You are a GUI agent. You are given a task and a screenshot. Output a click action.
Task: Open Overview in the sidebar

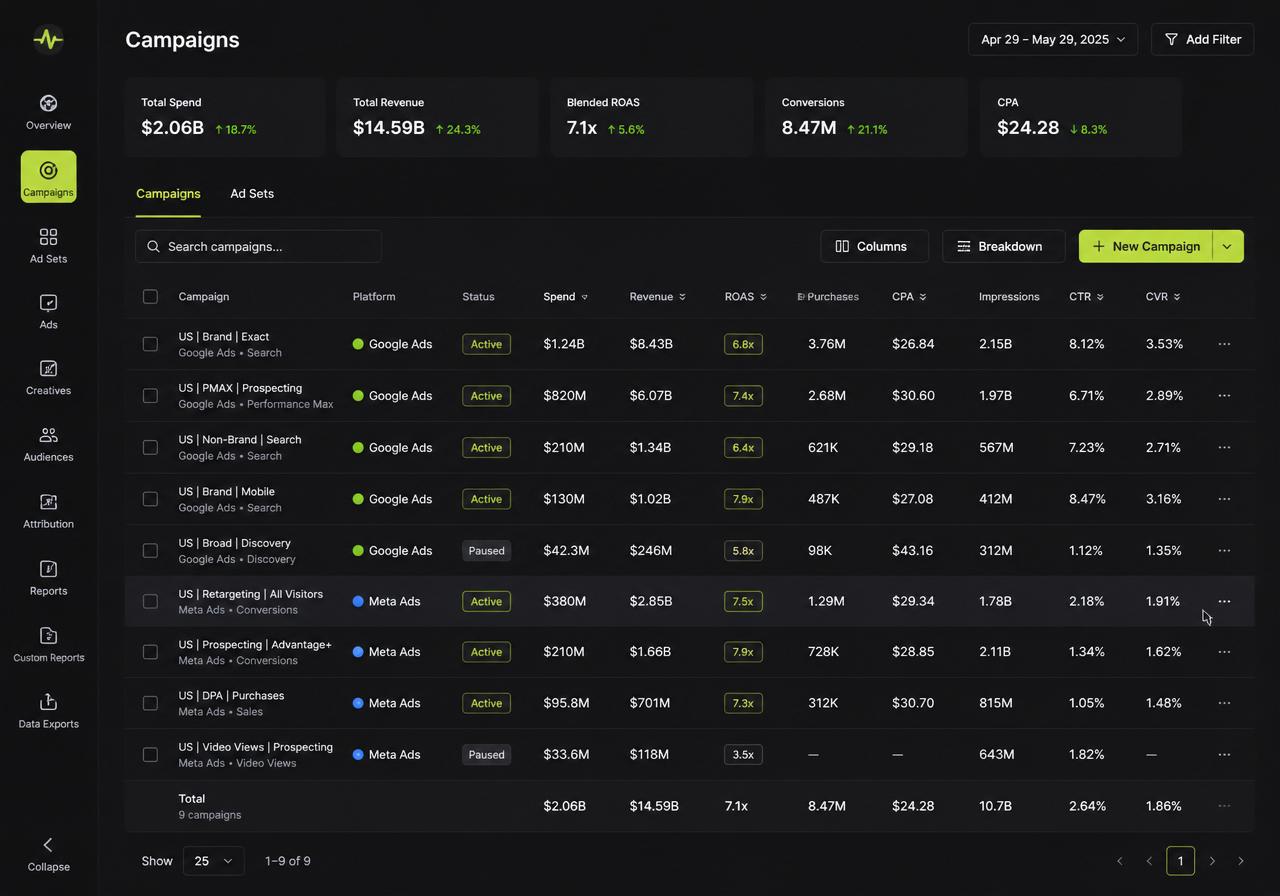click(48, 112)
